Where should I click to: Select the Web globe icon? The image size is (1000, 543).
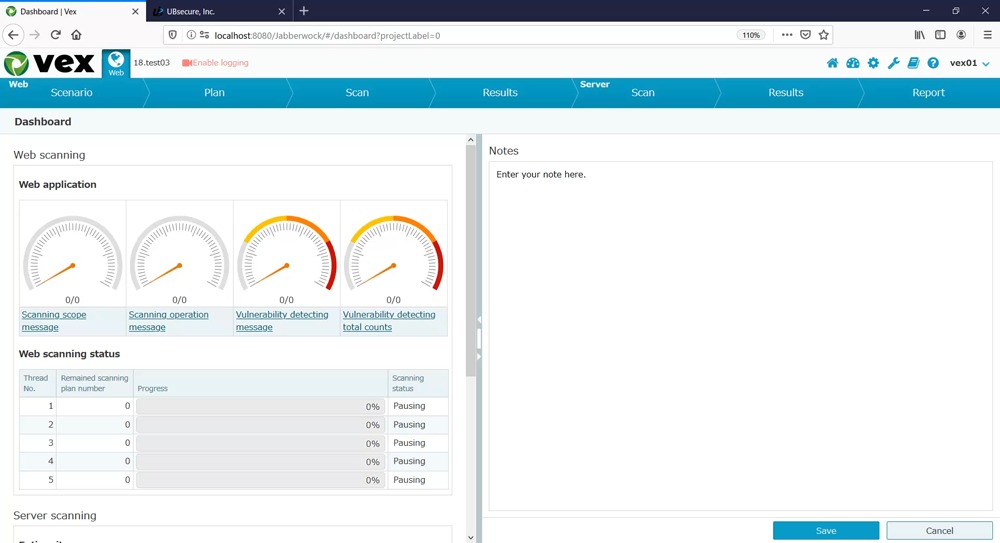coord(116,63)
